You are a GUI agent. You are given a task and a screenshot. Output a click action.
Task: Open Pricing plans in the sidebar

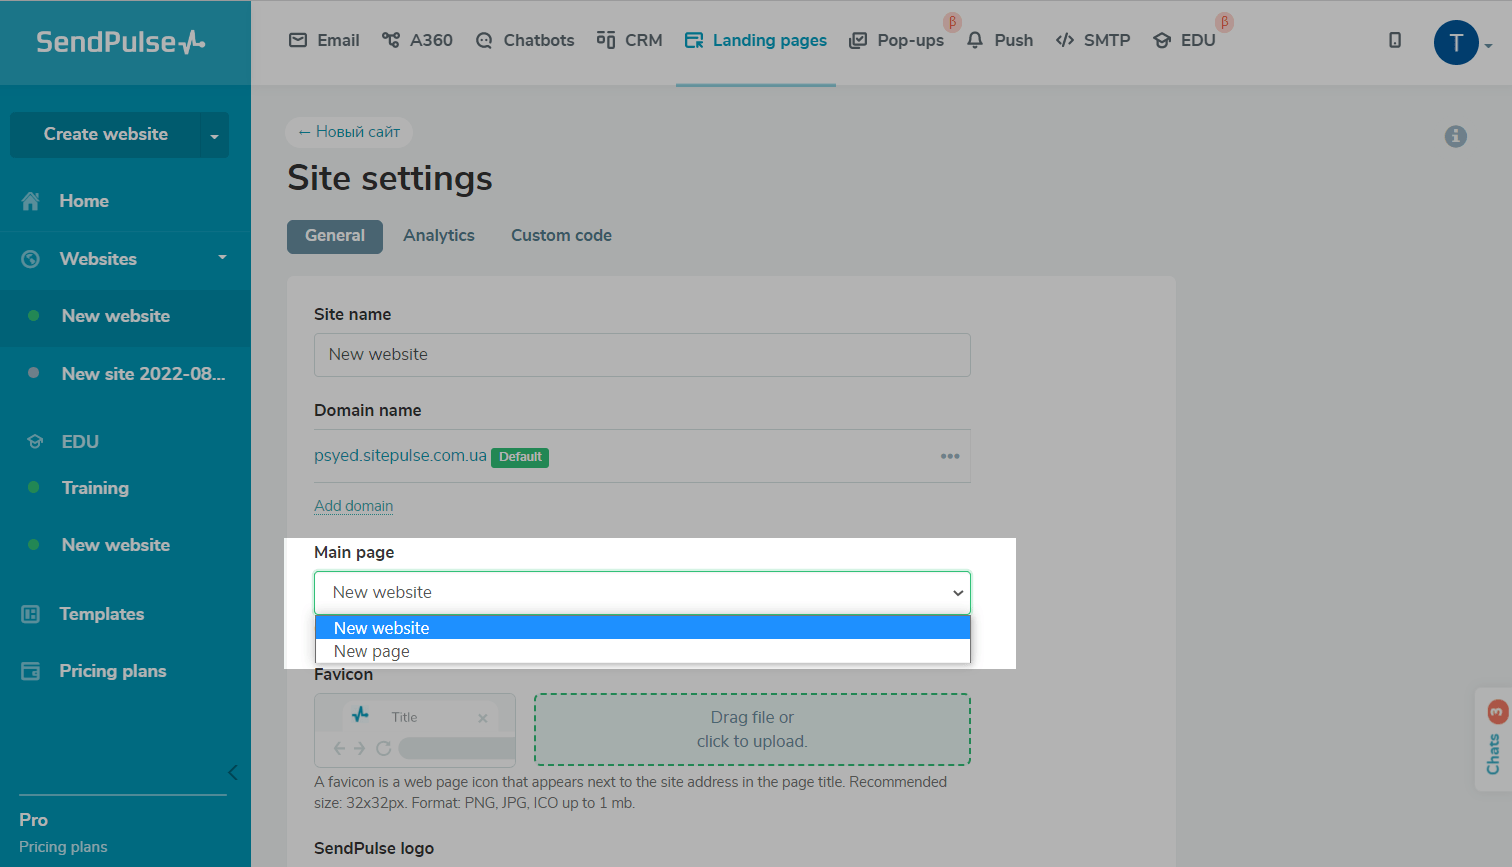coord(113,671)
